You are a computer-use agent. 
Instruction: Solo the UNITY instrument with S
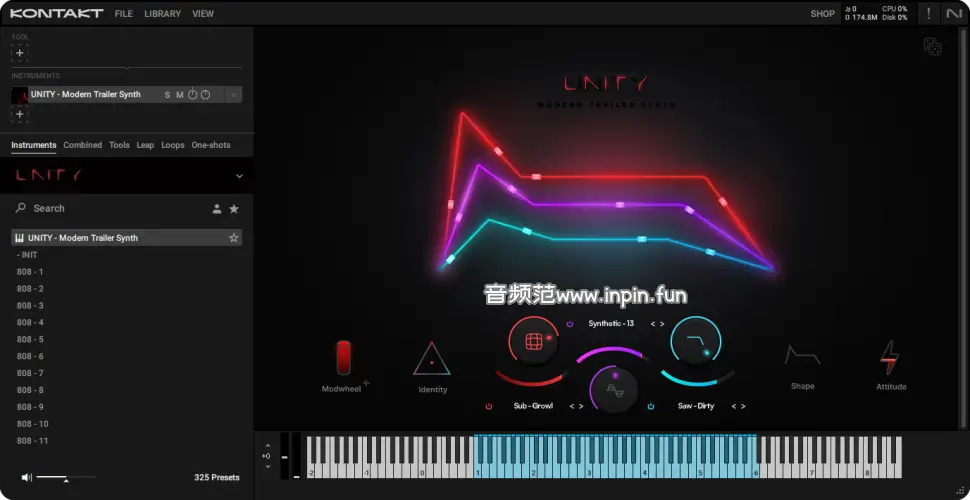coord(167,95)
